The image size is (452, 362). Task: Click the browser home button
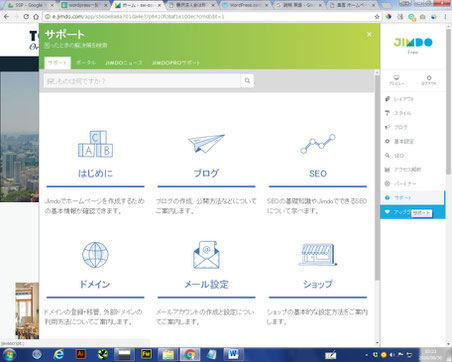point(36,16)
